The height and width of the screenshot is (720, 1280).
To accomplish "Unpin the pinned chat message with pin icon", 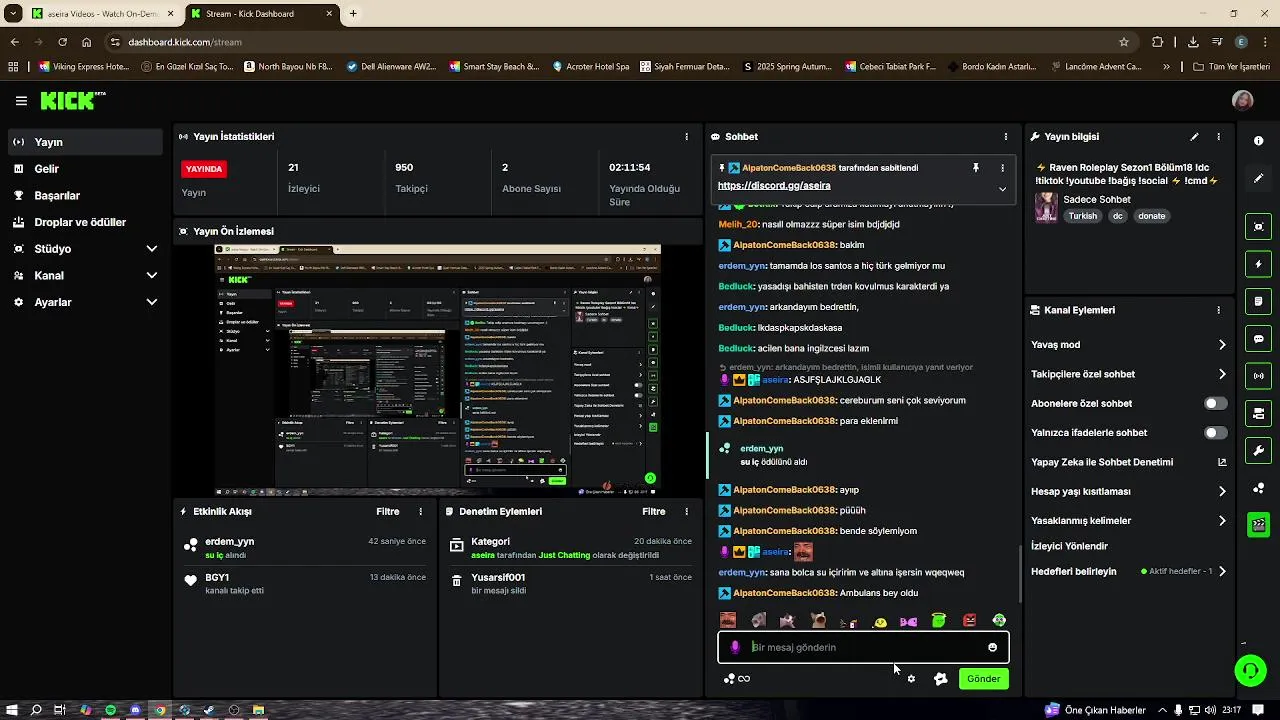I will [x=976, y=168].
